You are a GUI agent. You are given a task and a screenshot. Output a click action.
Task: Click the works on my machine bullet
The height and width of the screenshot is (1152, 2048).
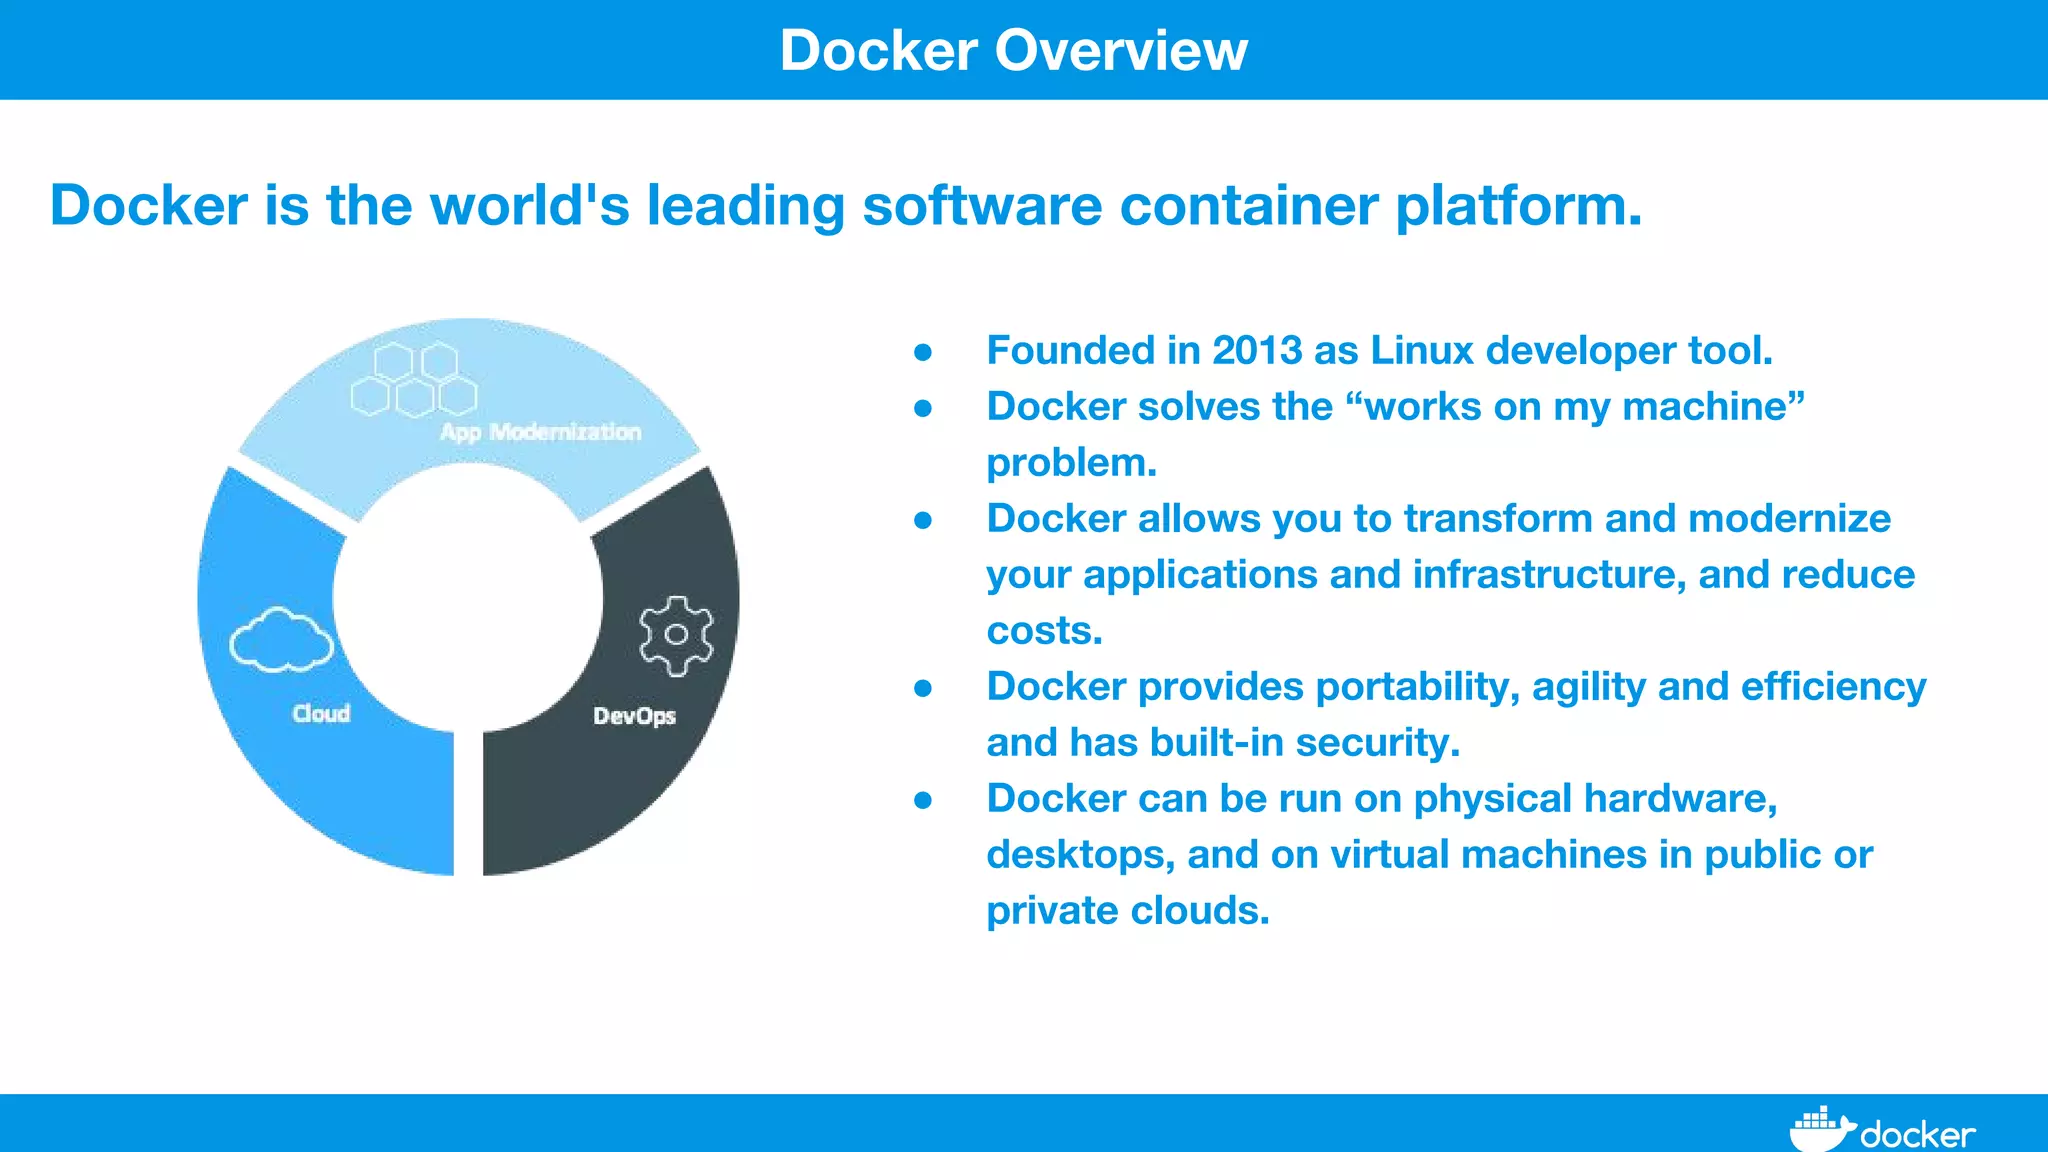(1395, 407)
